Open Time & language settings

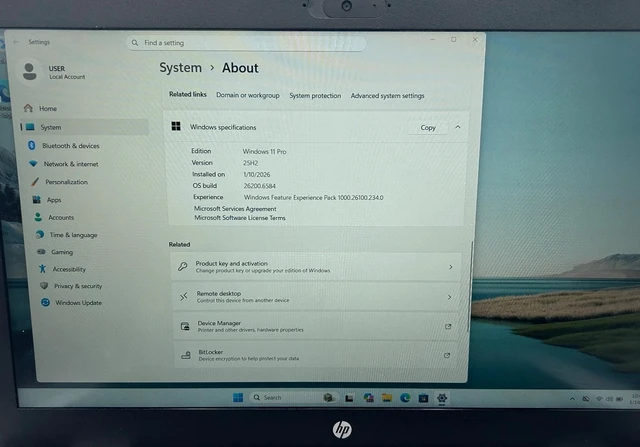tap(73, 235)
